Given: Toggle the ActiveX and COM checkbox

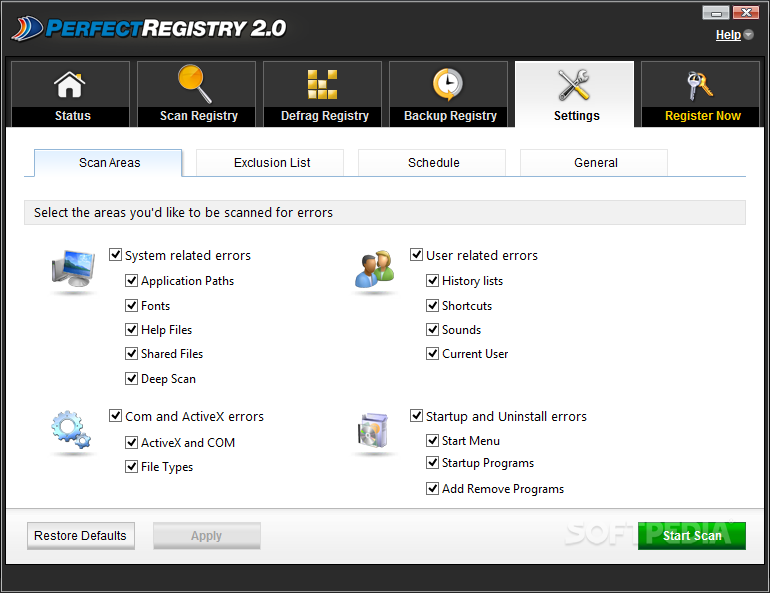Looking at the screenshot, I should (132, 442).
